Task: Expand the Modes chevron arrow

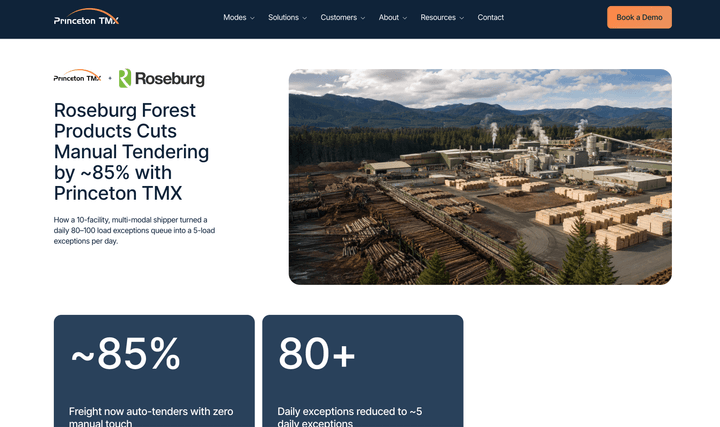Action: (252, 18)
